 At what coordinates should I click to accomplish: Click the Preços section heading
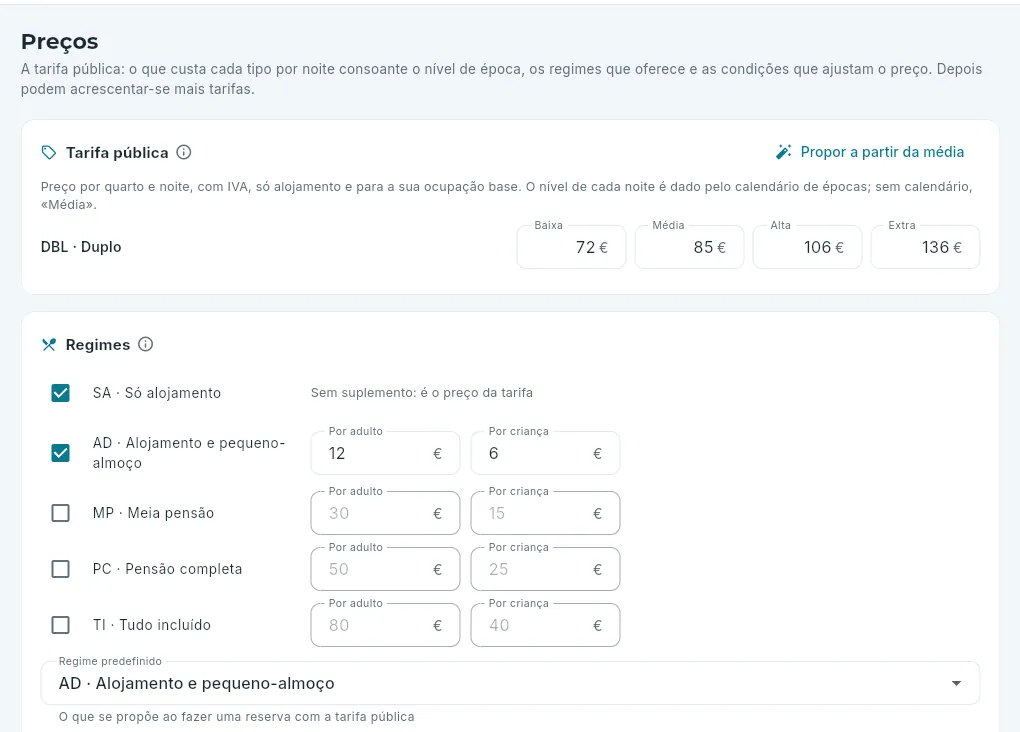click(60, 42)
